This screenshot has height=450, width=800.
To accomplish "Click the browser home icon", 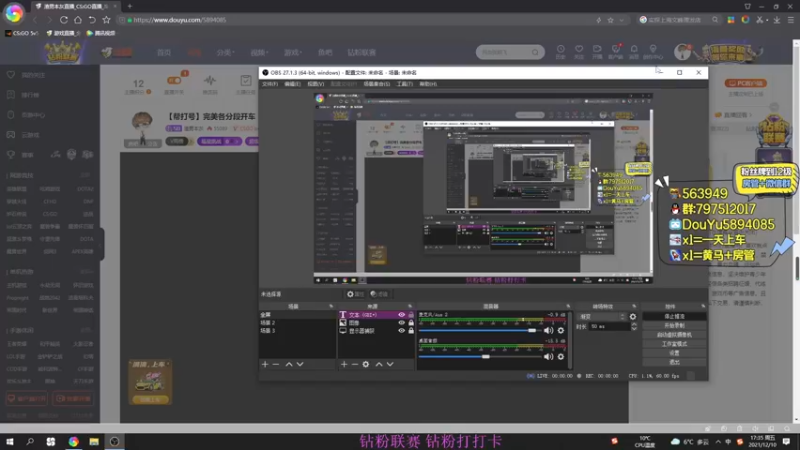I will coord(78,20).
